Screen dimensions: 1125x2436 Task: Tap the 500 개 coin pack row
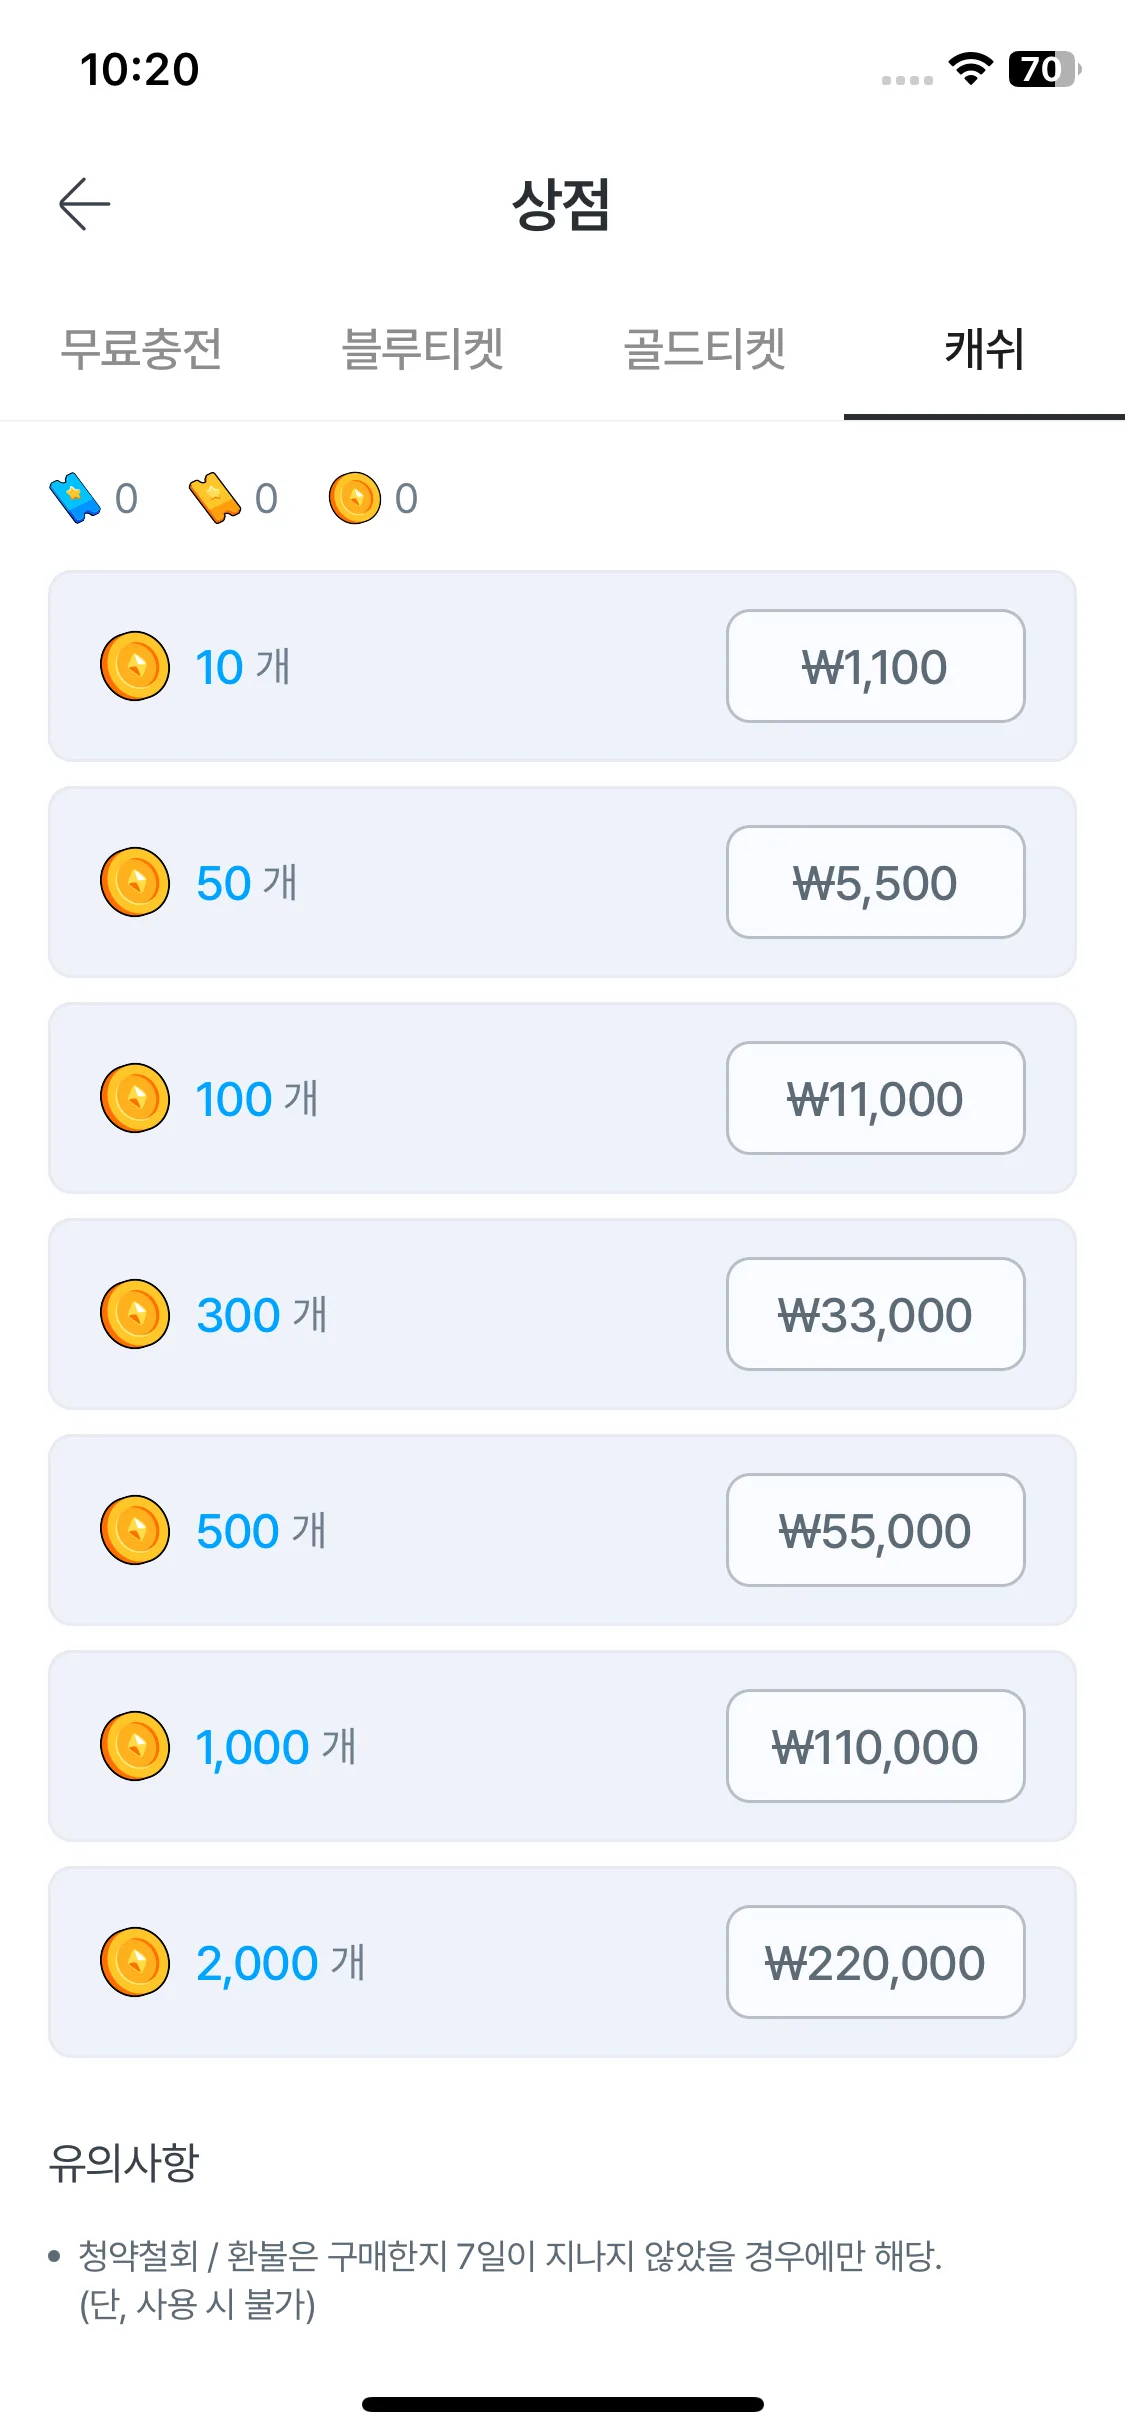pyautogui.click(x=562, y=1530)
